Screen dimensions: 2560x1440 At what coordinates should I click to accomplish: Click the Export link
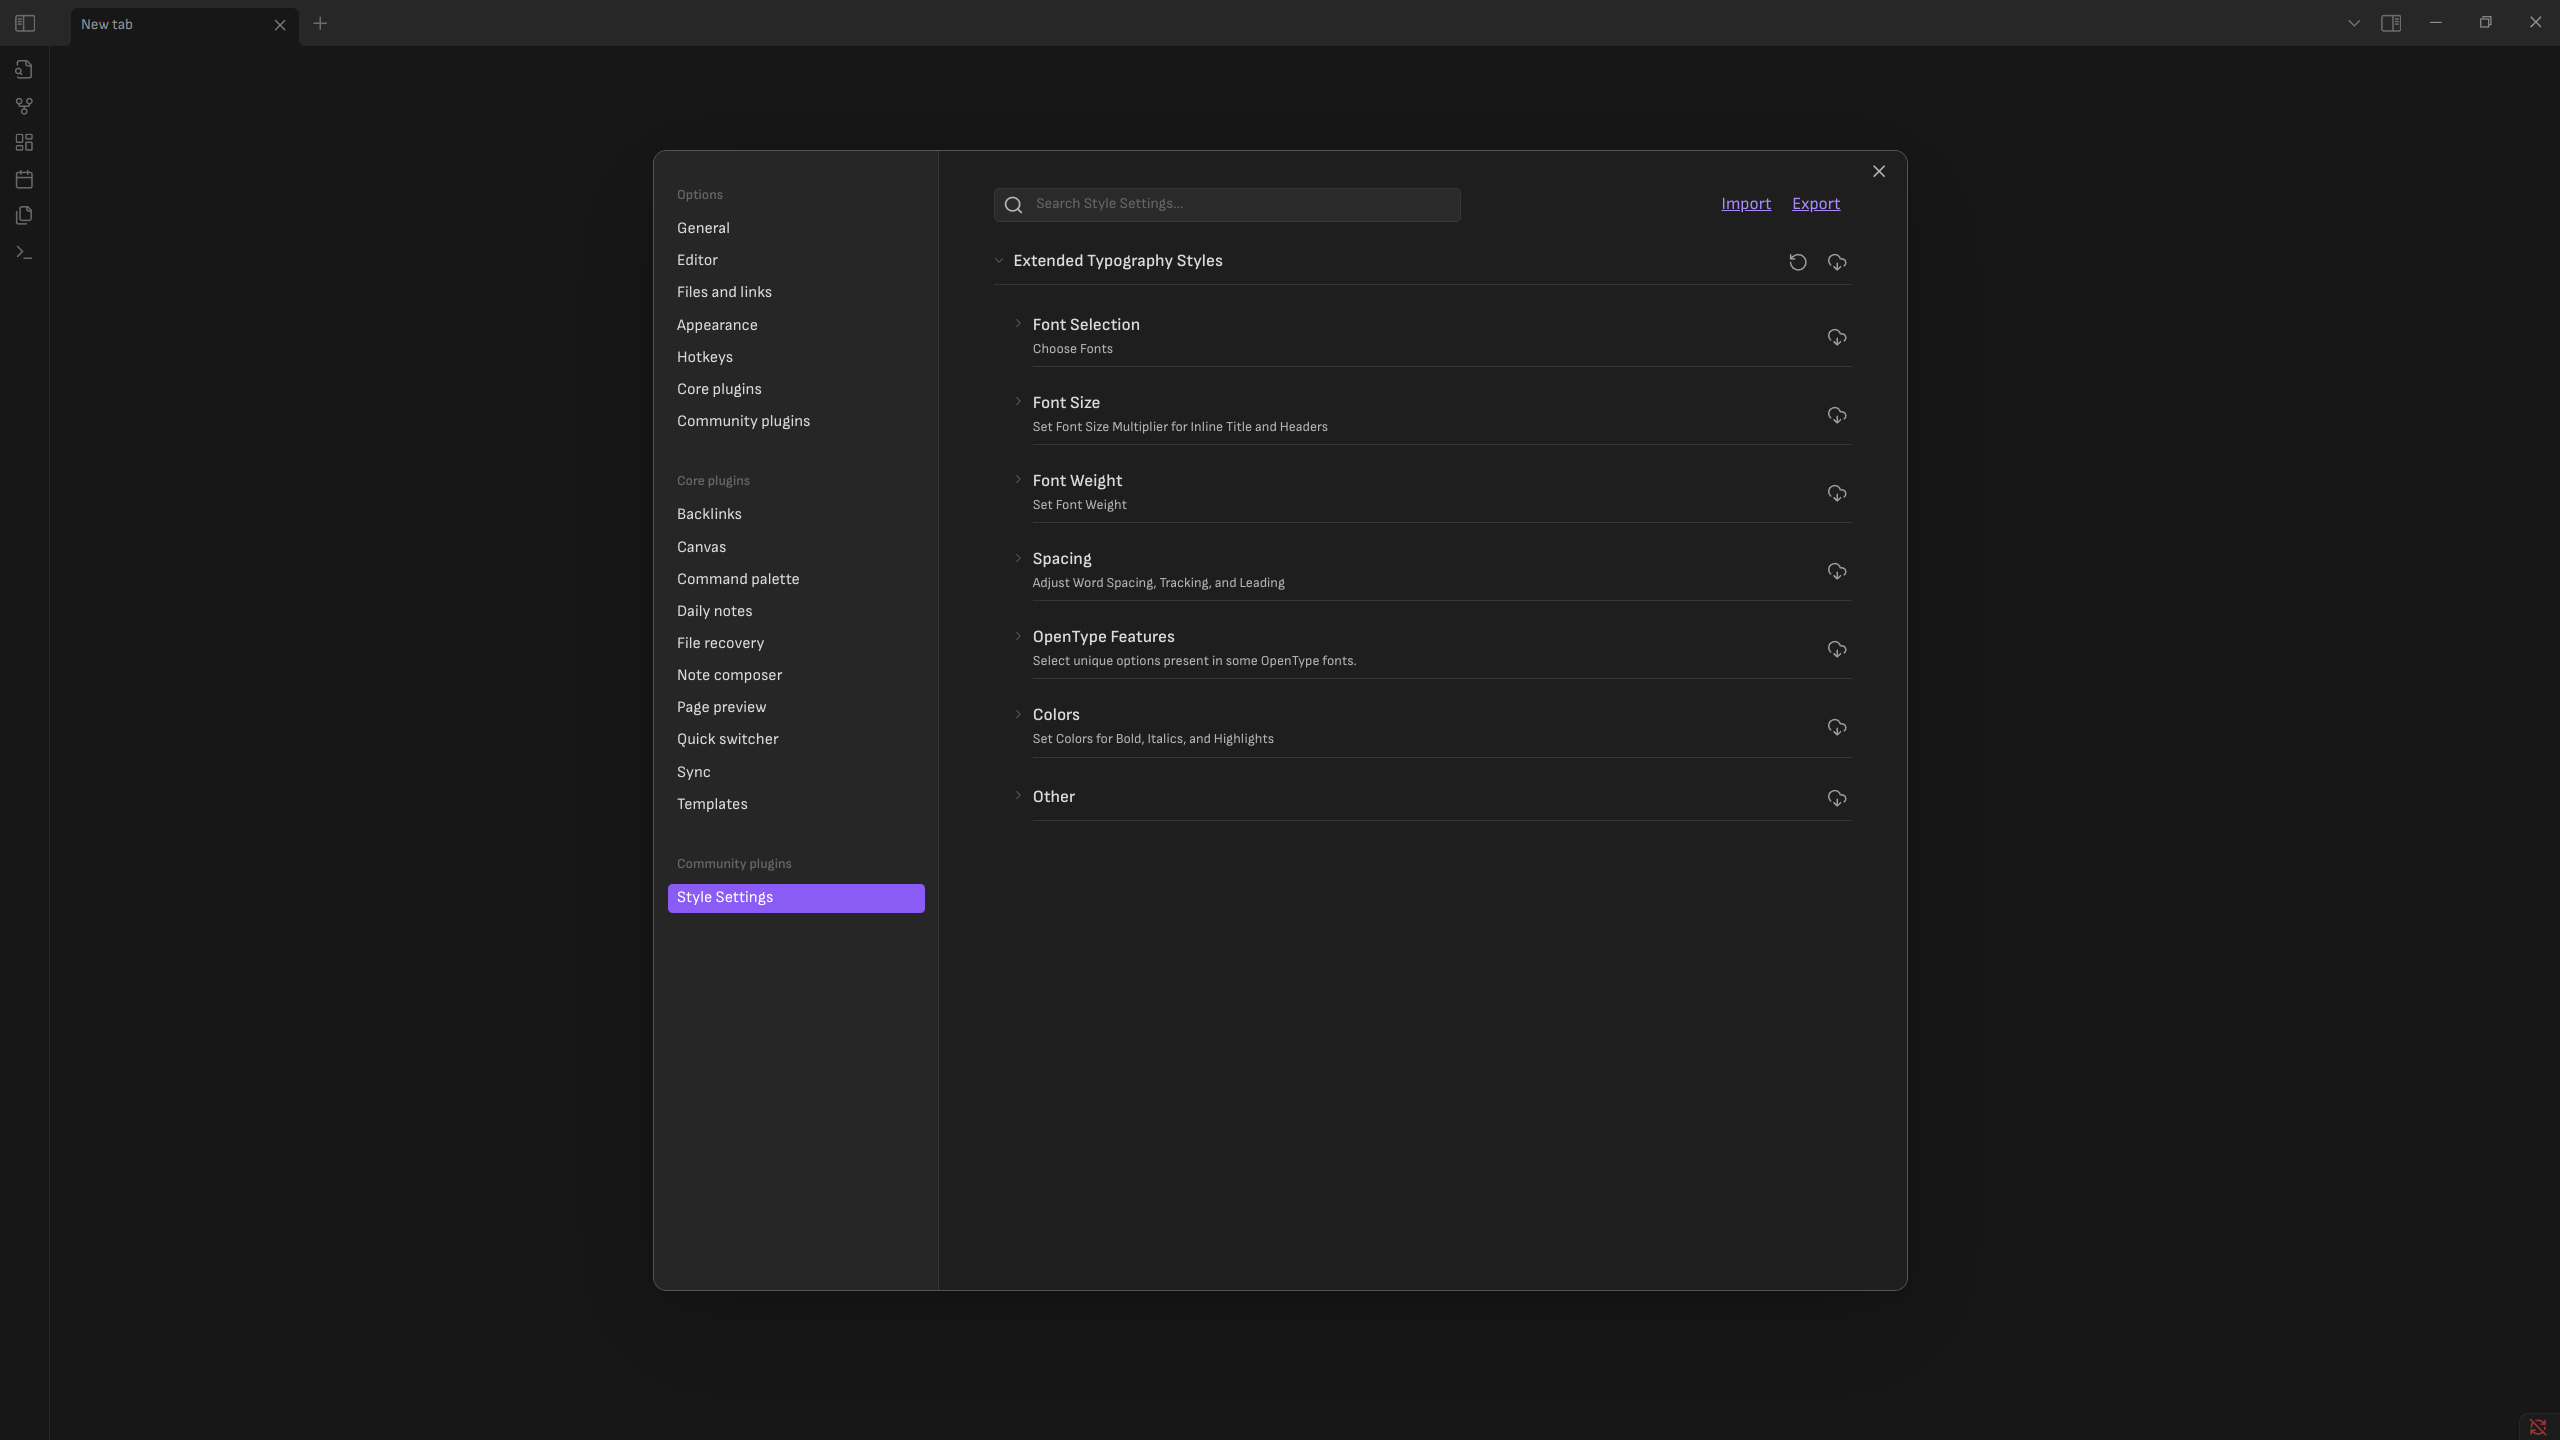coord(1815,204)
